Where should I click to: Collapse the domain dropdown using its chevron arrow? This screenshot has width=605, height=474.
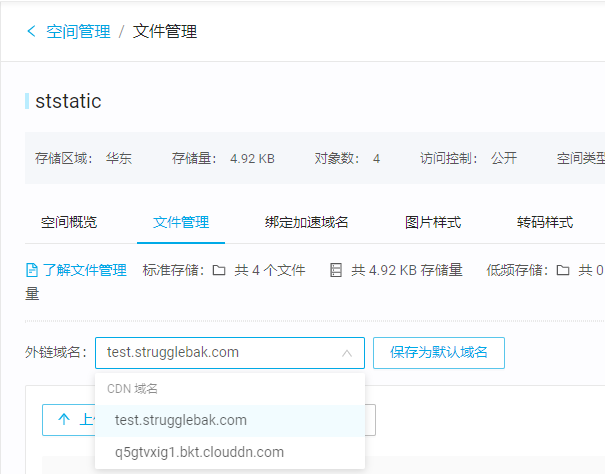pyautogui.click(x=346, y=353)
